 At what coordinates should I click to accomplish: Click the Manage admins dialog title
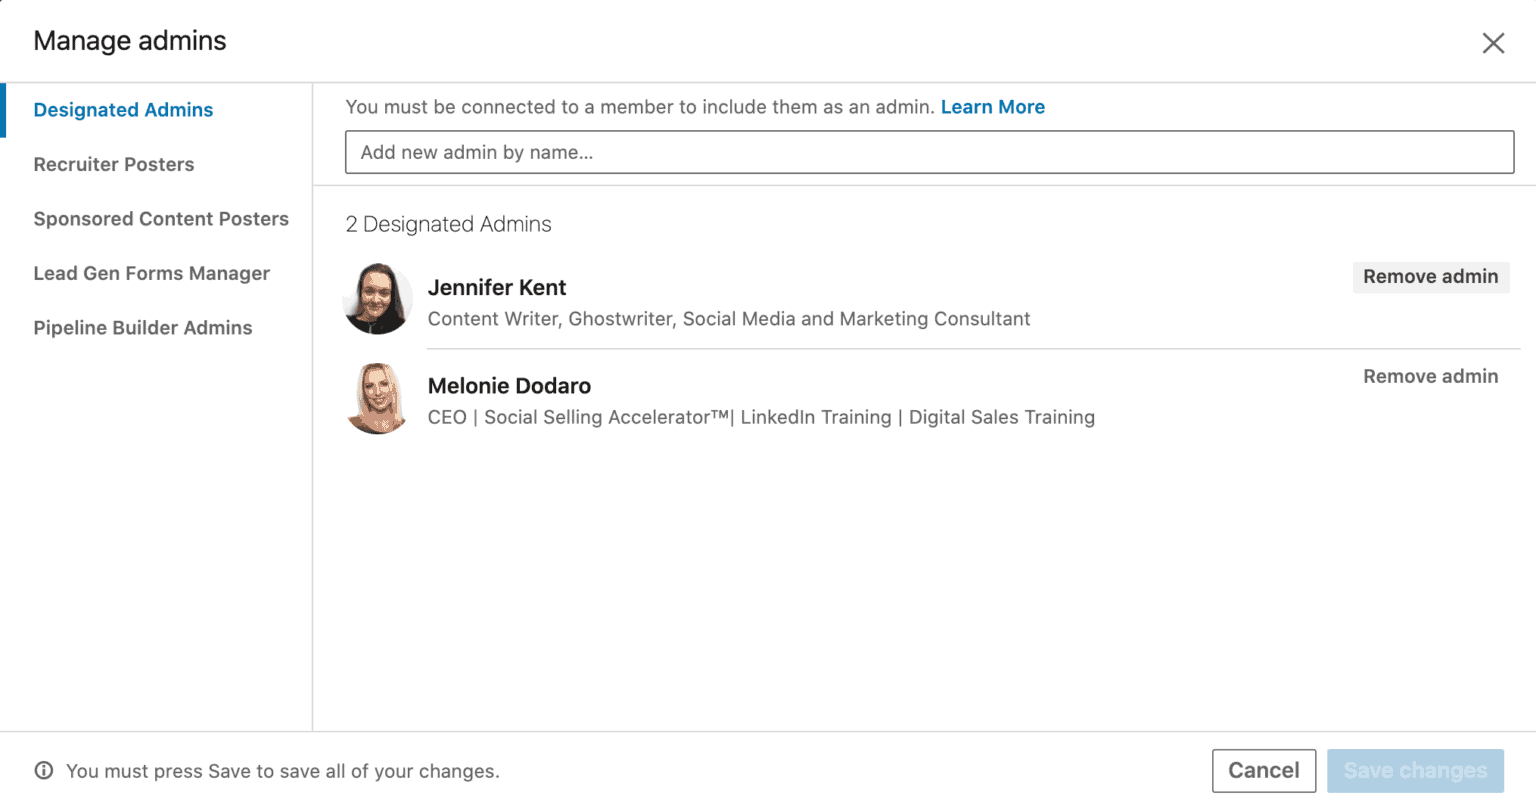point(130,40)
